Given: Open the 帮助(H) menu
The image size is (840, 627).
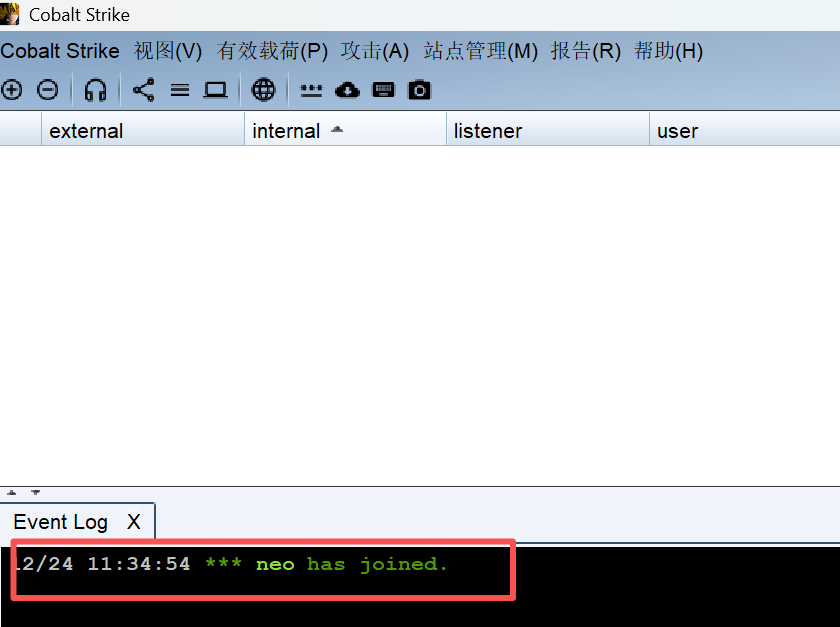Looking at the screenshot, I should pos(669,51).
